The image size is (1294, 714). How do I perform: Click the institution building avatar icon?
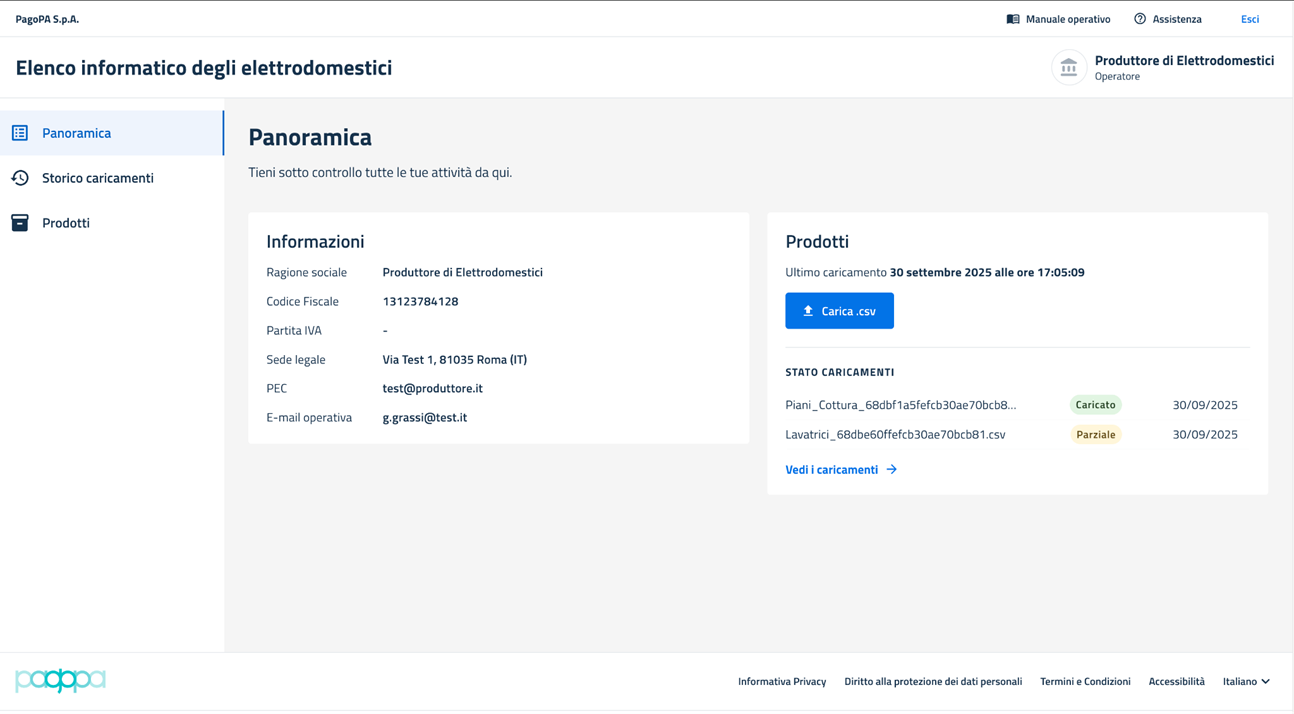1069,68
